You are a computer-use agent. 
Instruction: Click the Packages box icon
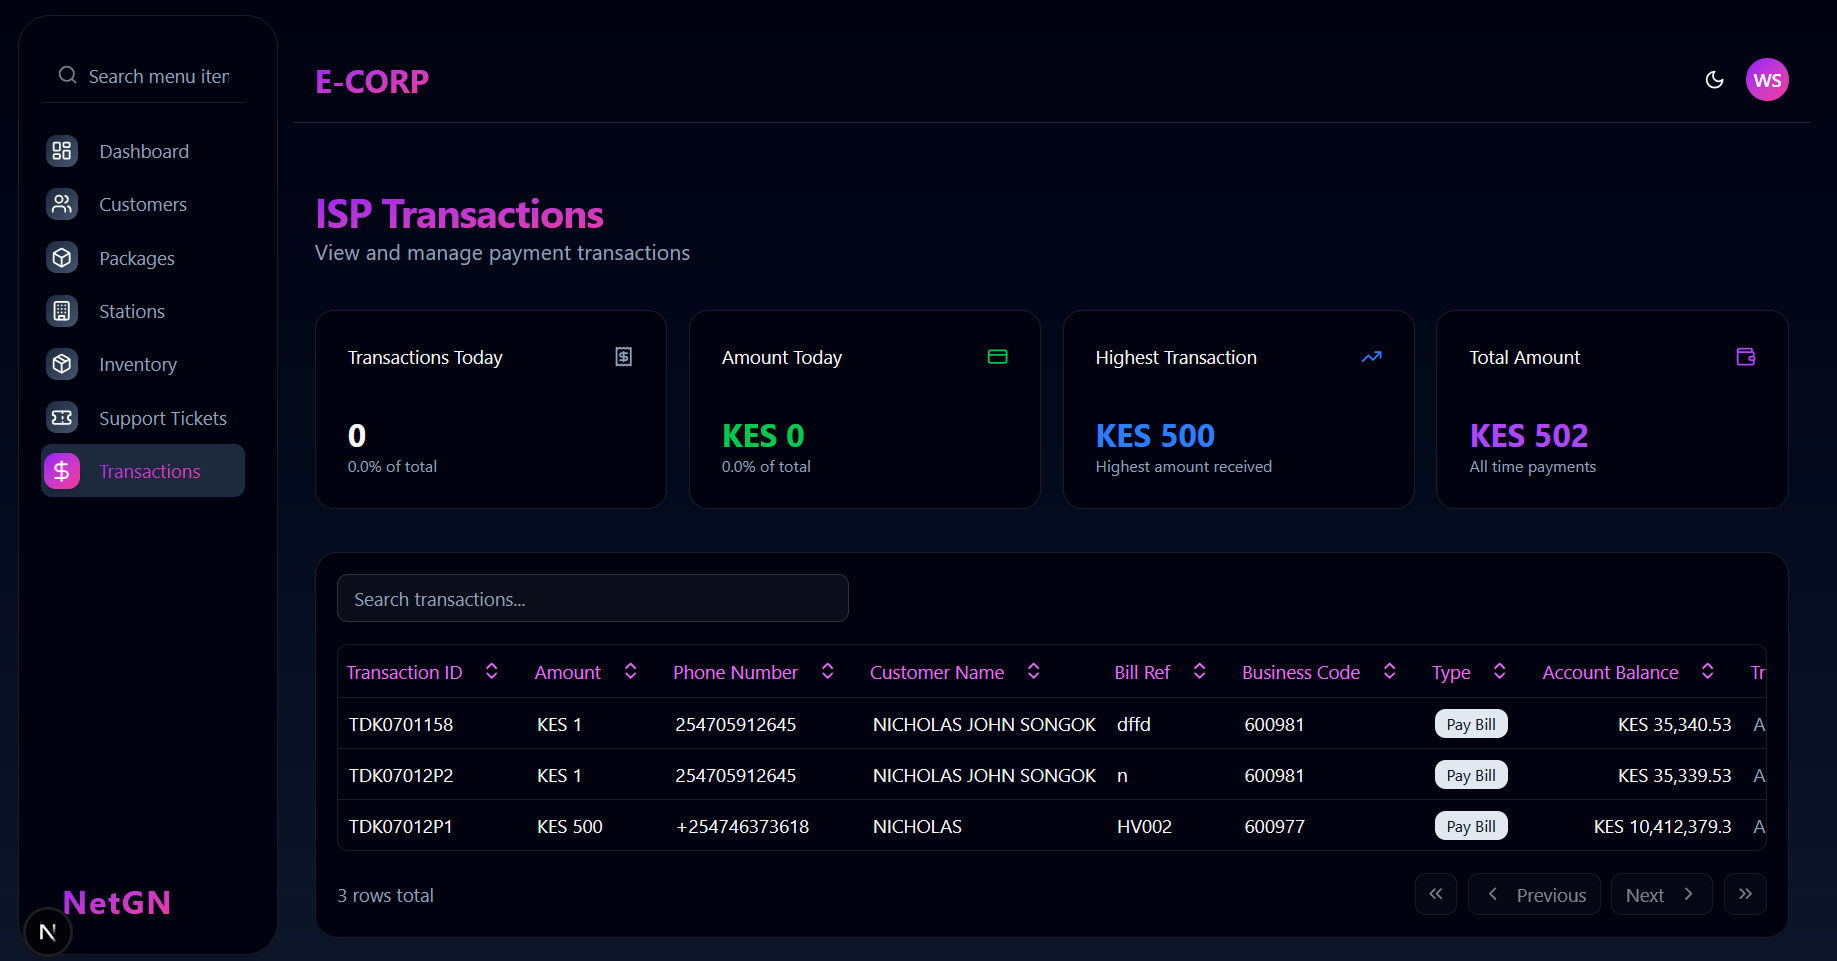[x=62, y=258]
